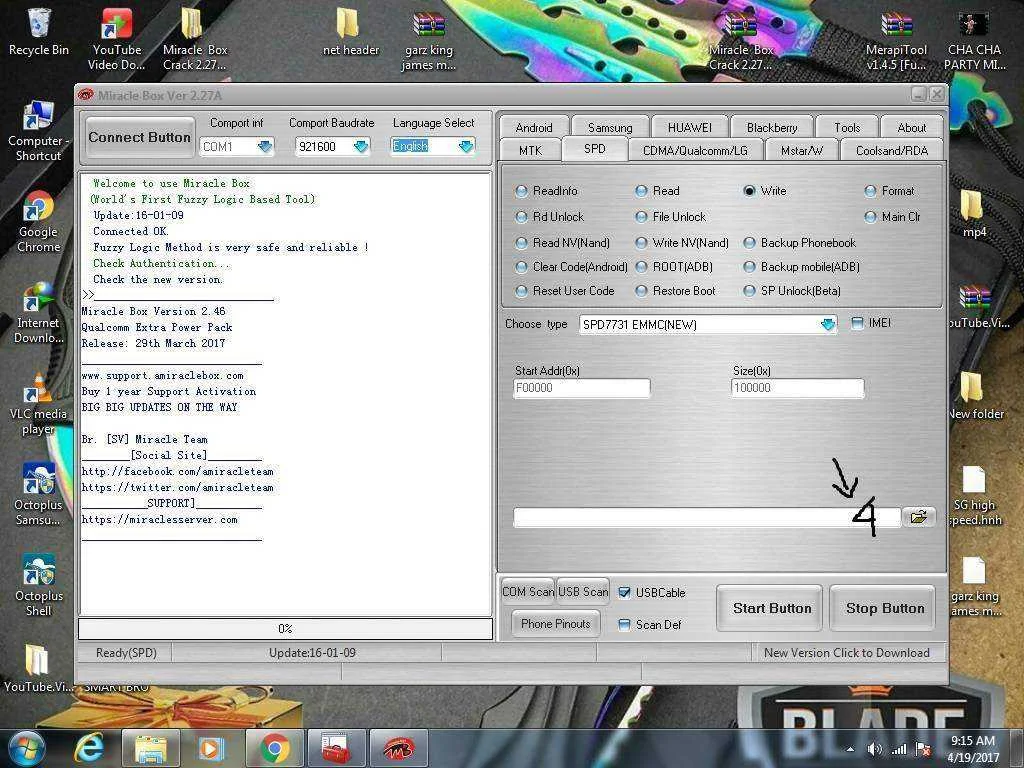Click New Version Click to Download

point(846,652)
